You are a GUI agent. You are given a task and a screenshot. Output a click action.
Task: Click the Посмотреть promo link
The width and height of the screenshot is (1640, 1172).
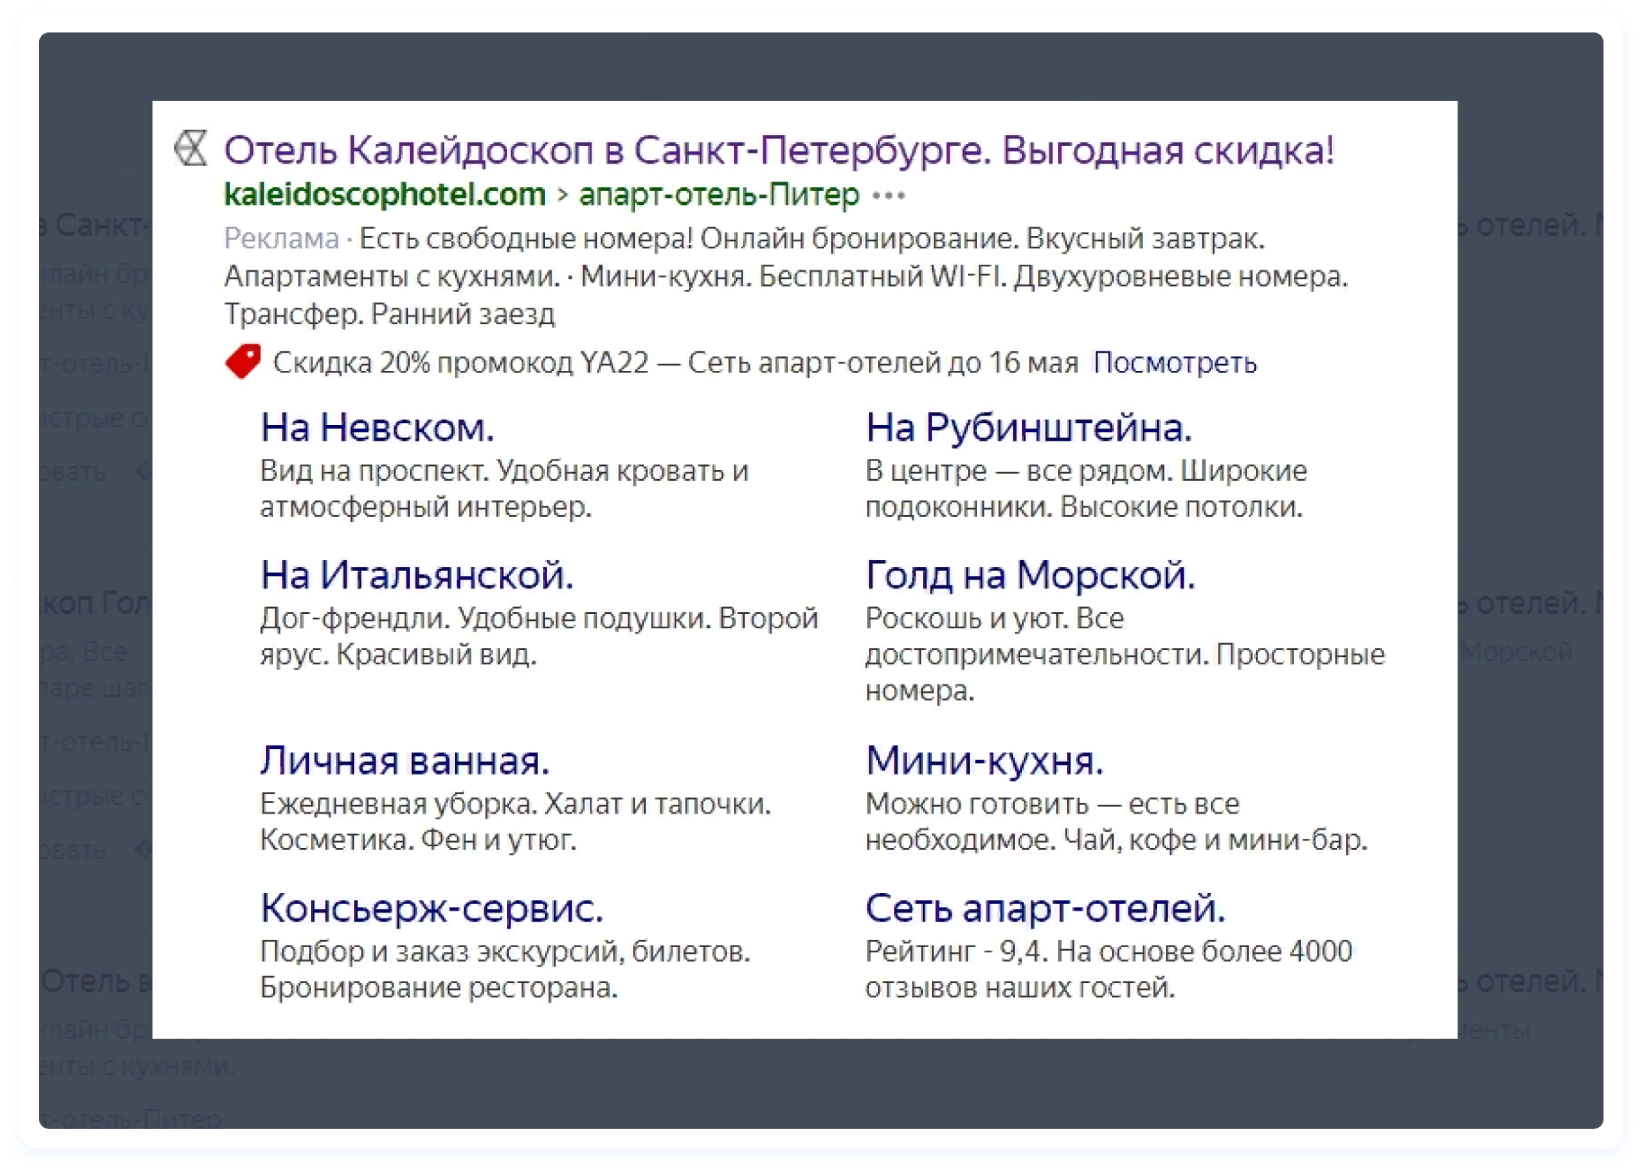(x=1174, y=362)
